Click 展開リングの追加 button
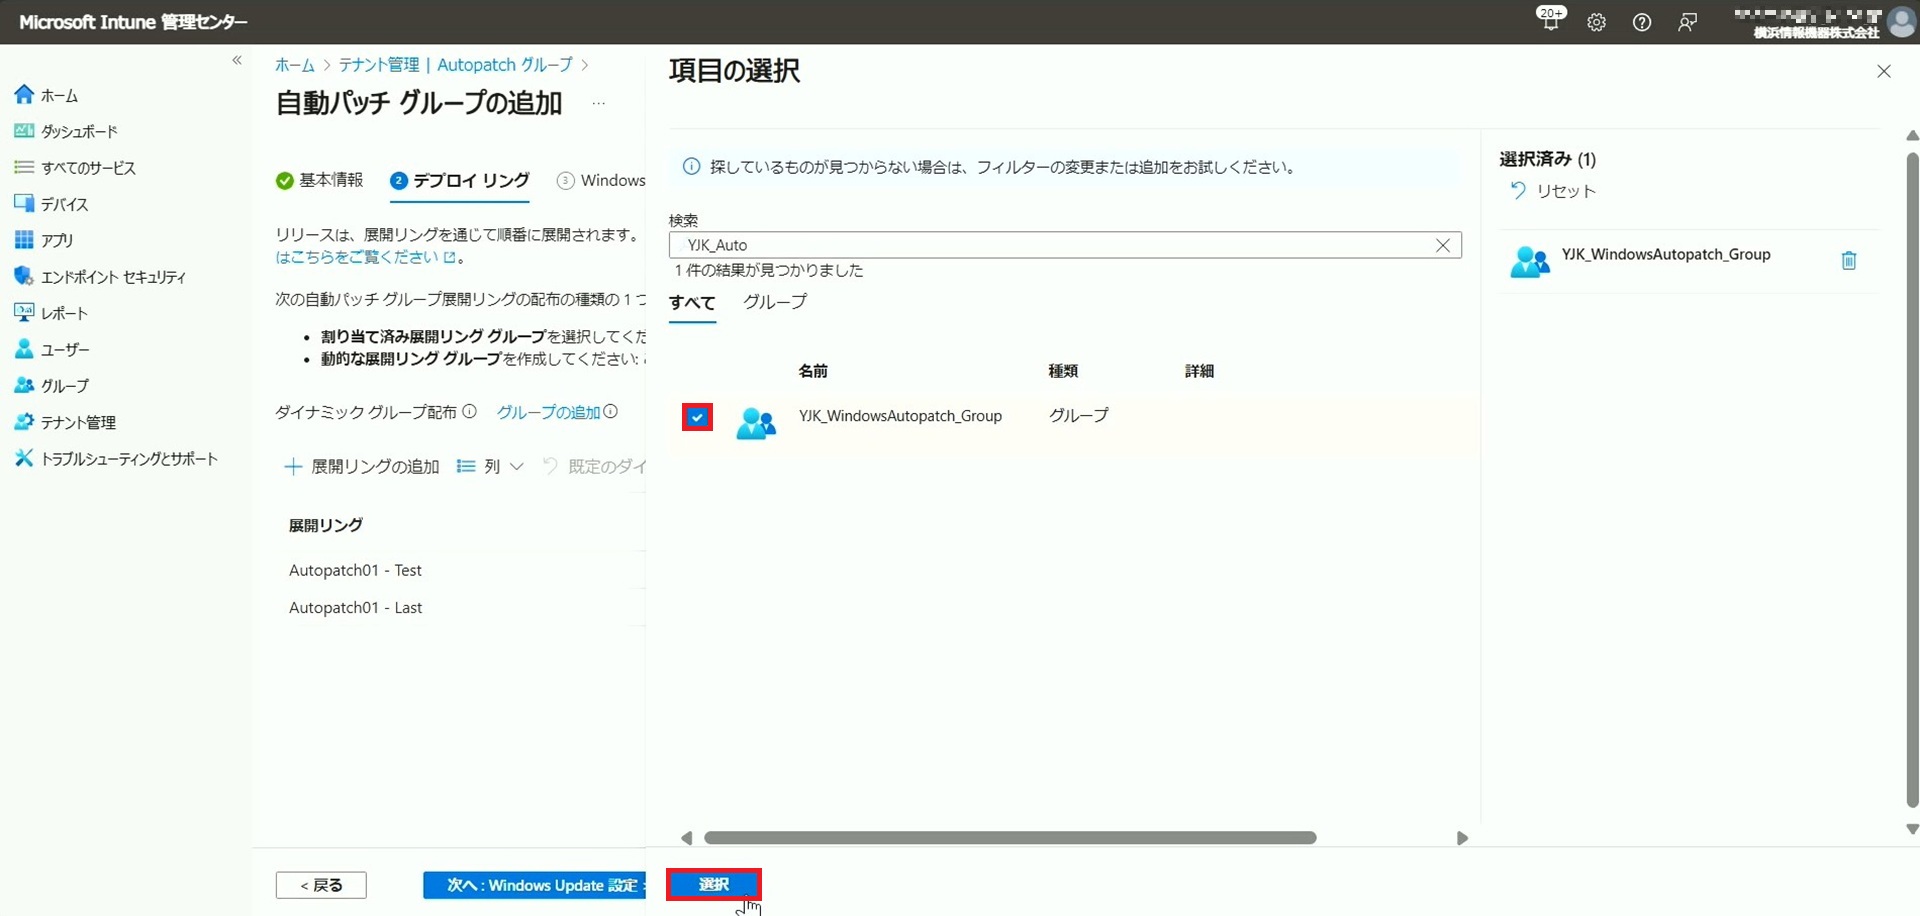The image size is (1920, 916). 362,466
